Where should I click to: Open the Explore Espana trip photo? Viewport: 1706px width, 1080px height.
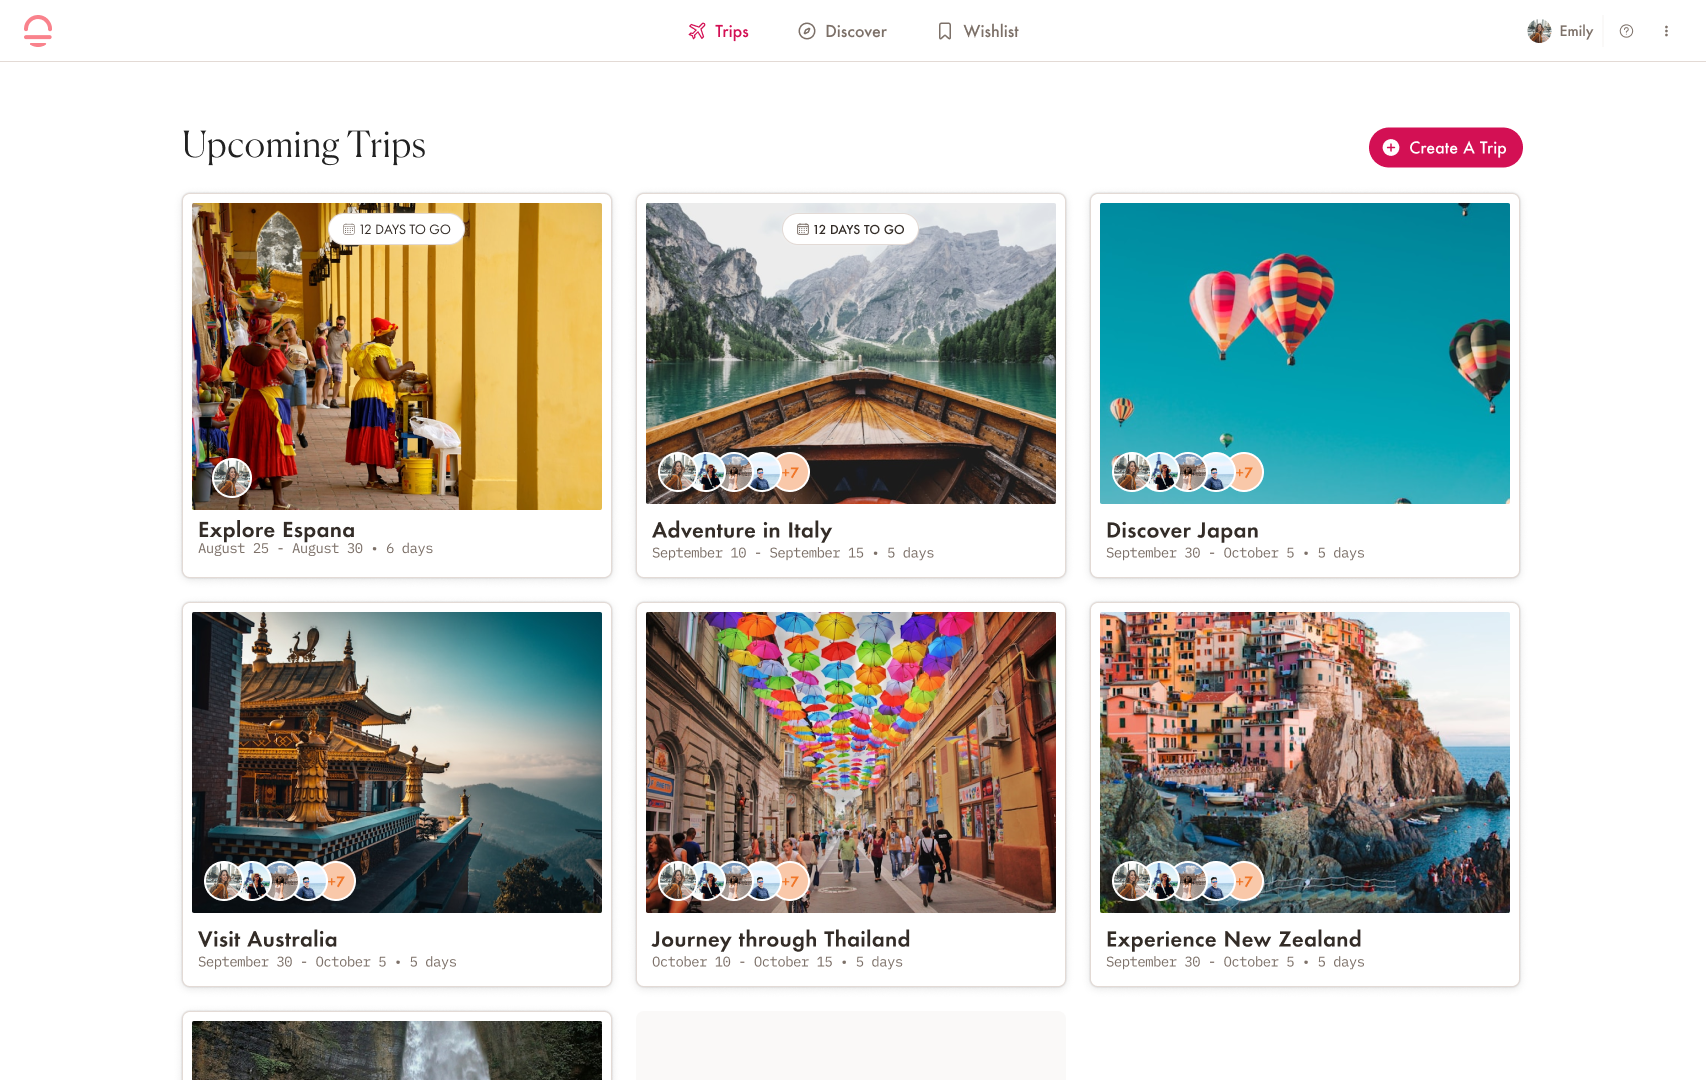click(x=397, y=356)
